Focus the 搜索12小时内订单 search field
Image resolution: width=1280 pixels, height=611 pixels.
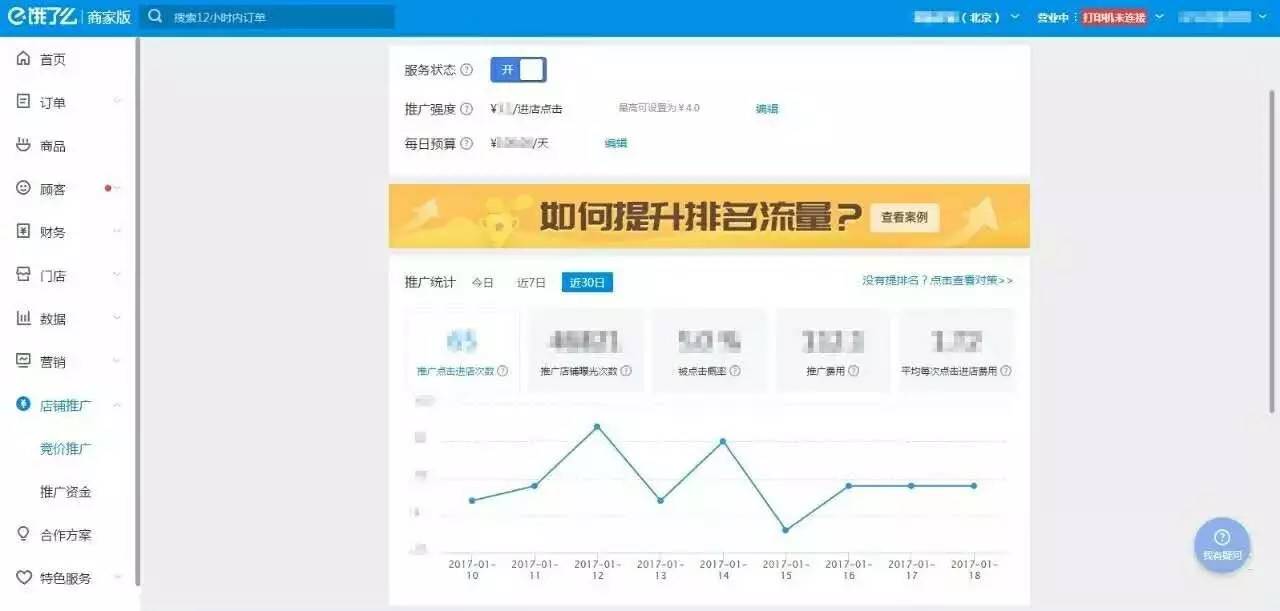[x=267, y=17]
